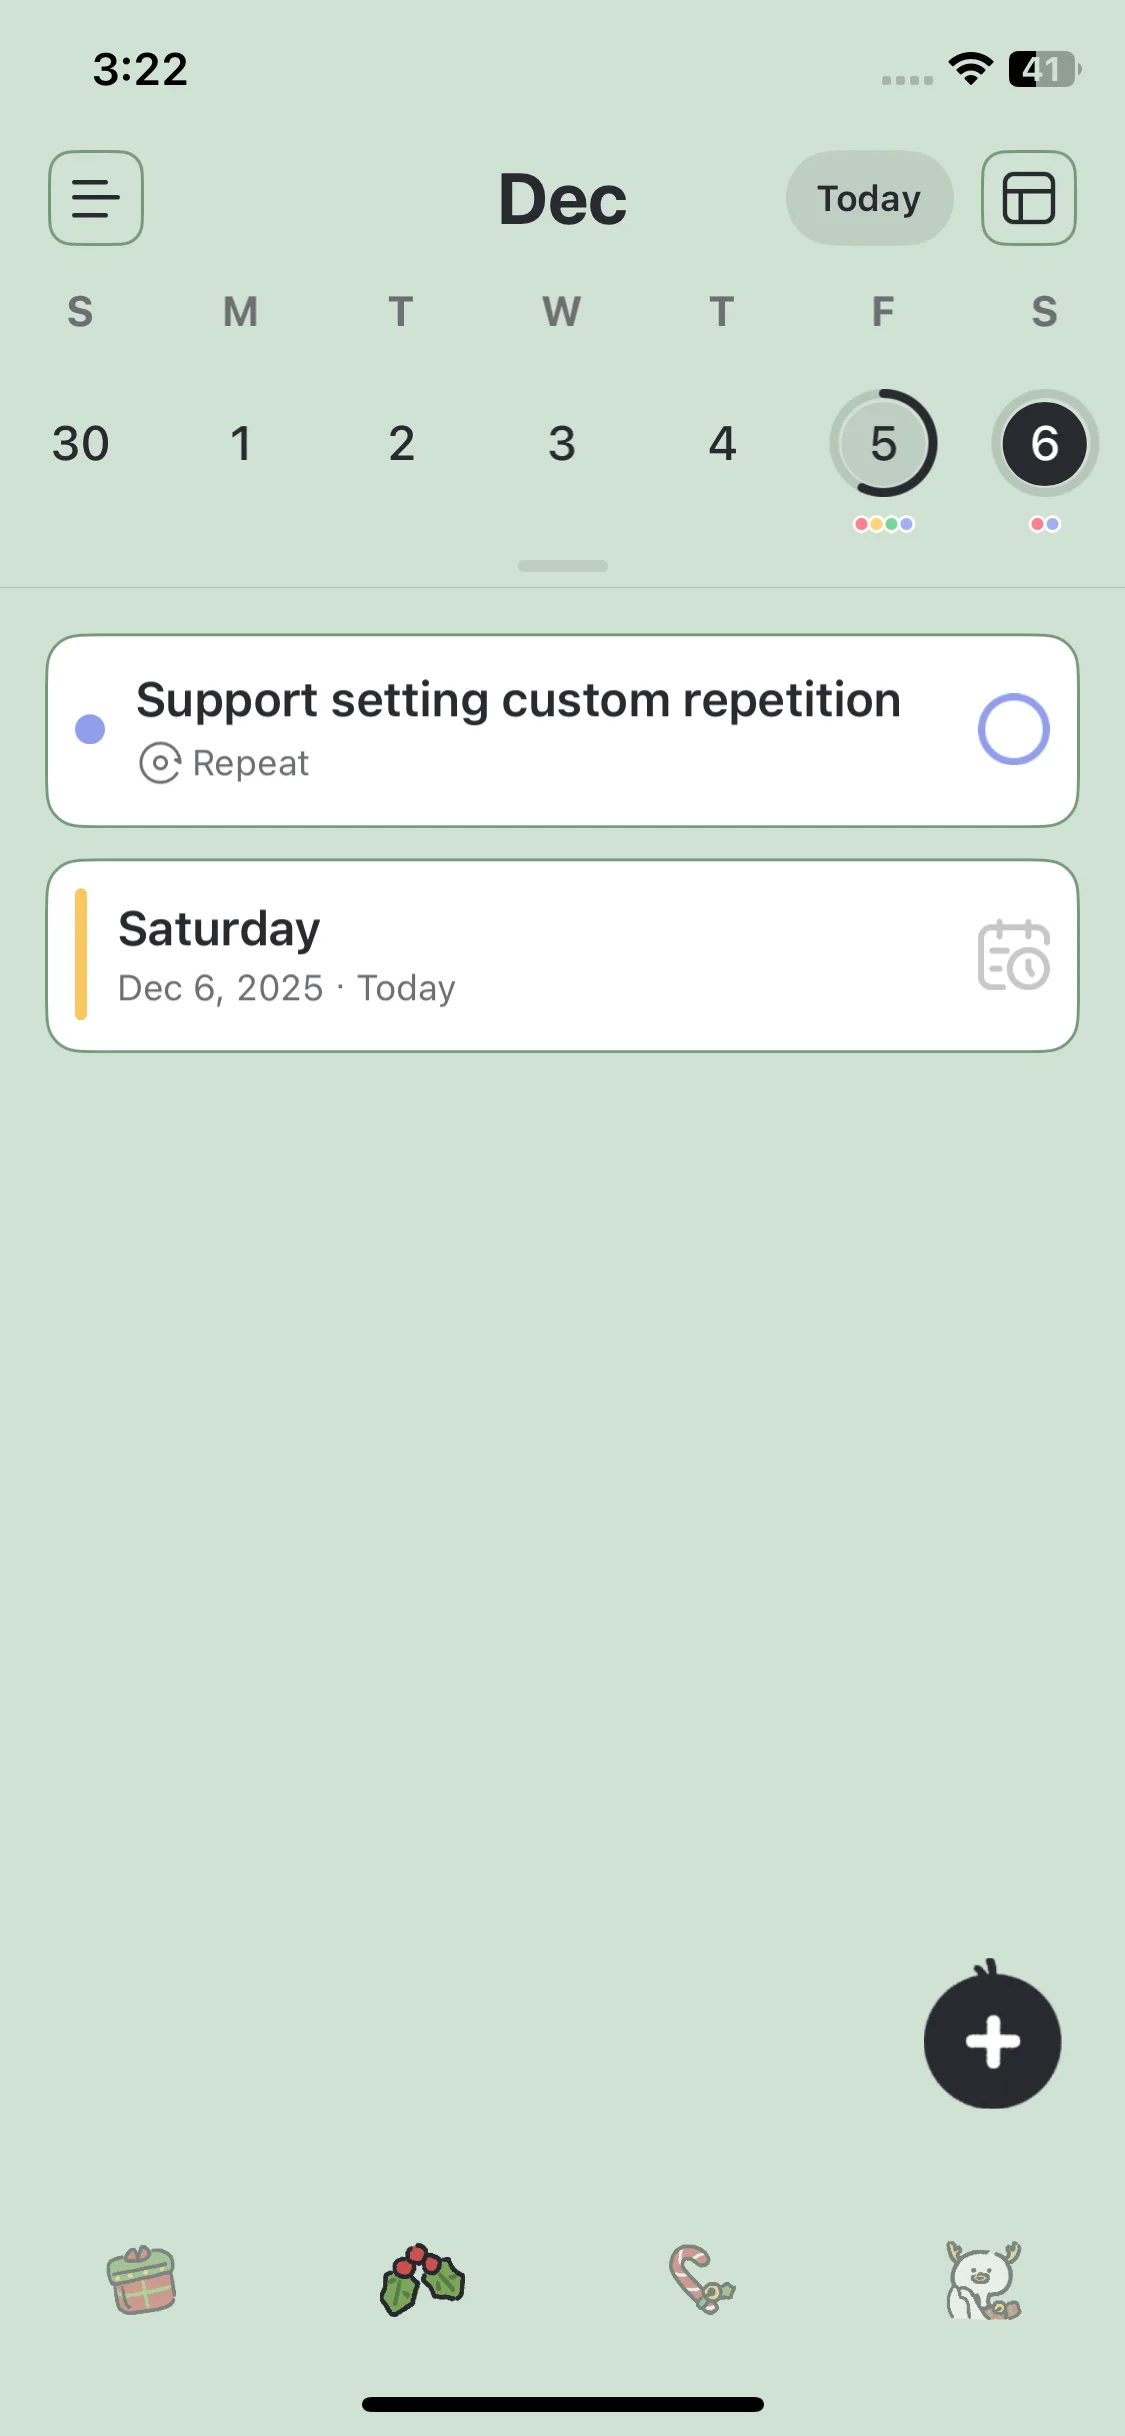Select Friday the 5th date circle

883,443
